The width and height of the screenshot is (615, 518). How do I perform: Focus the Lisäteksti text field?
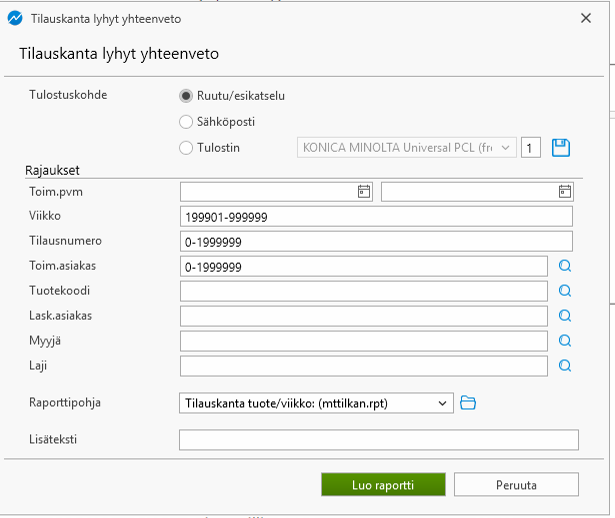378,440
